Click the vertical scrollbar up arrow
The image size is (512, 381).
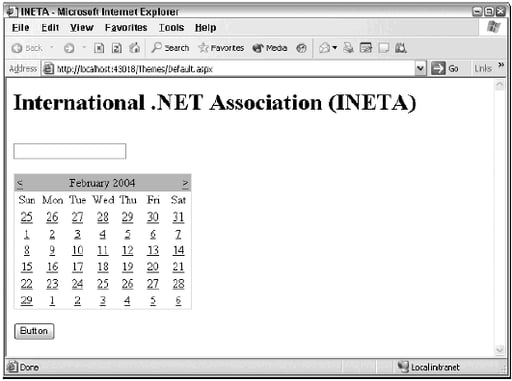pyautogui.click(x=499, y=85)
